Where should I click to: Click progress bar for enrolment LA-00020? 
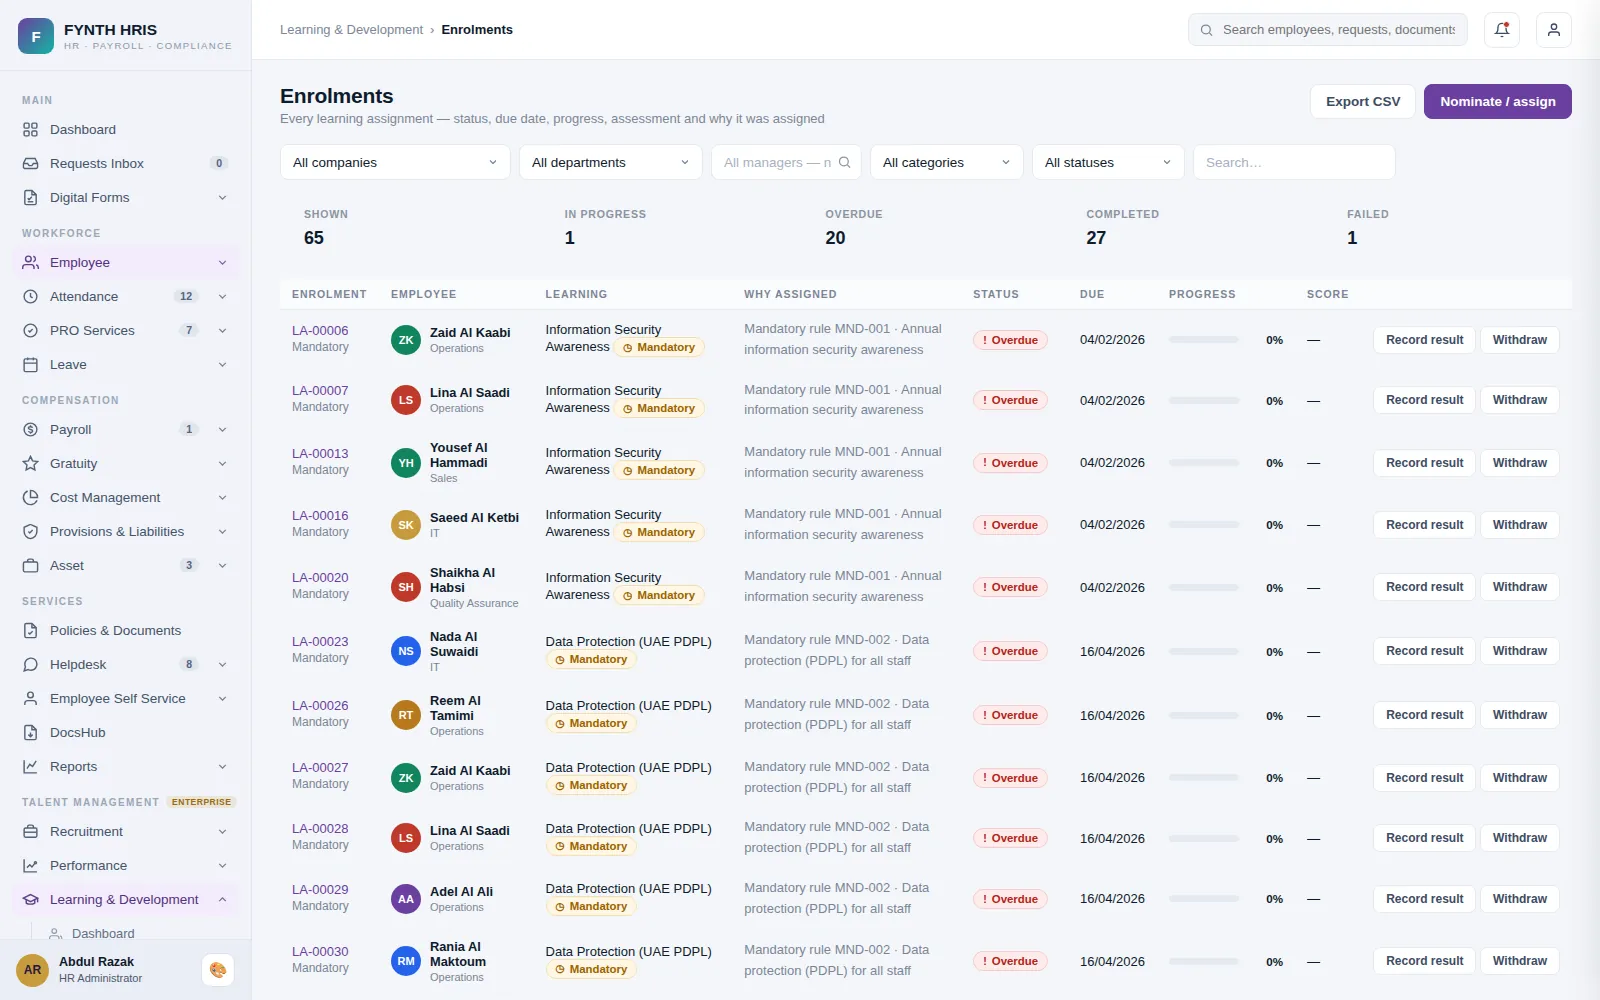[1204, 588]
